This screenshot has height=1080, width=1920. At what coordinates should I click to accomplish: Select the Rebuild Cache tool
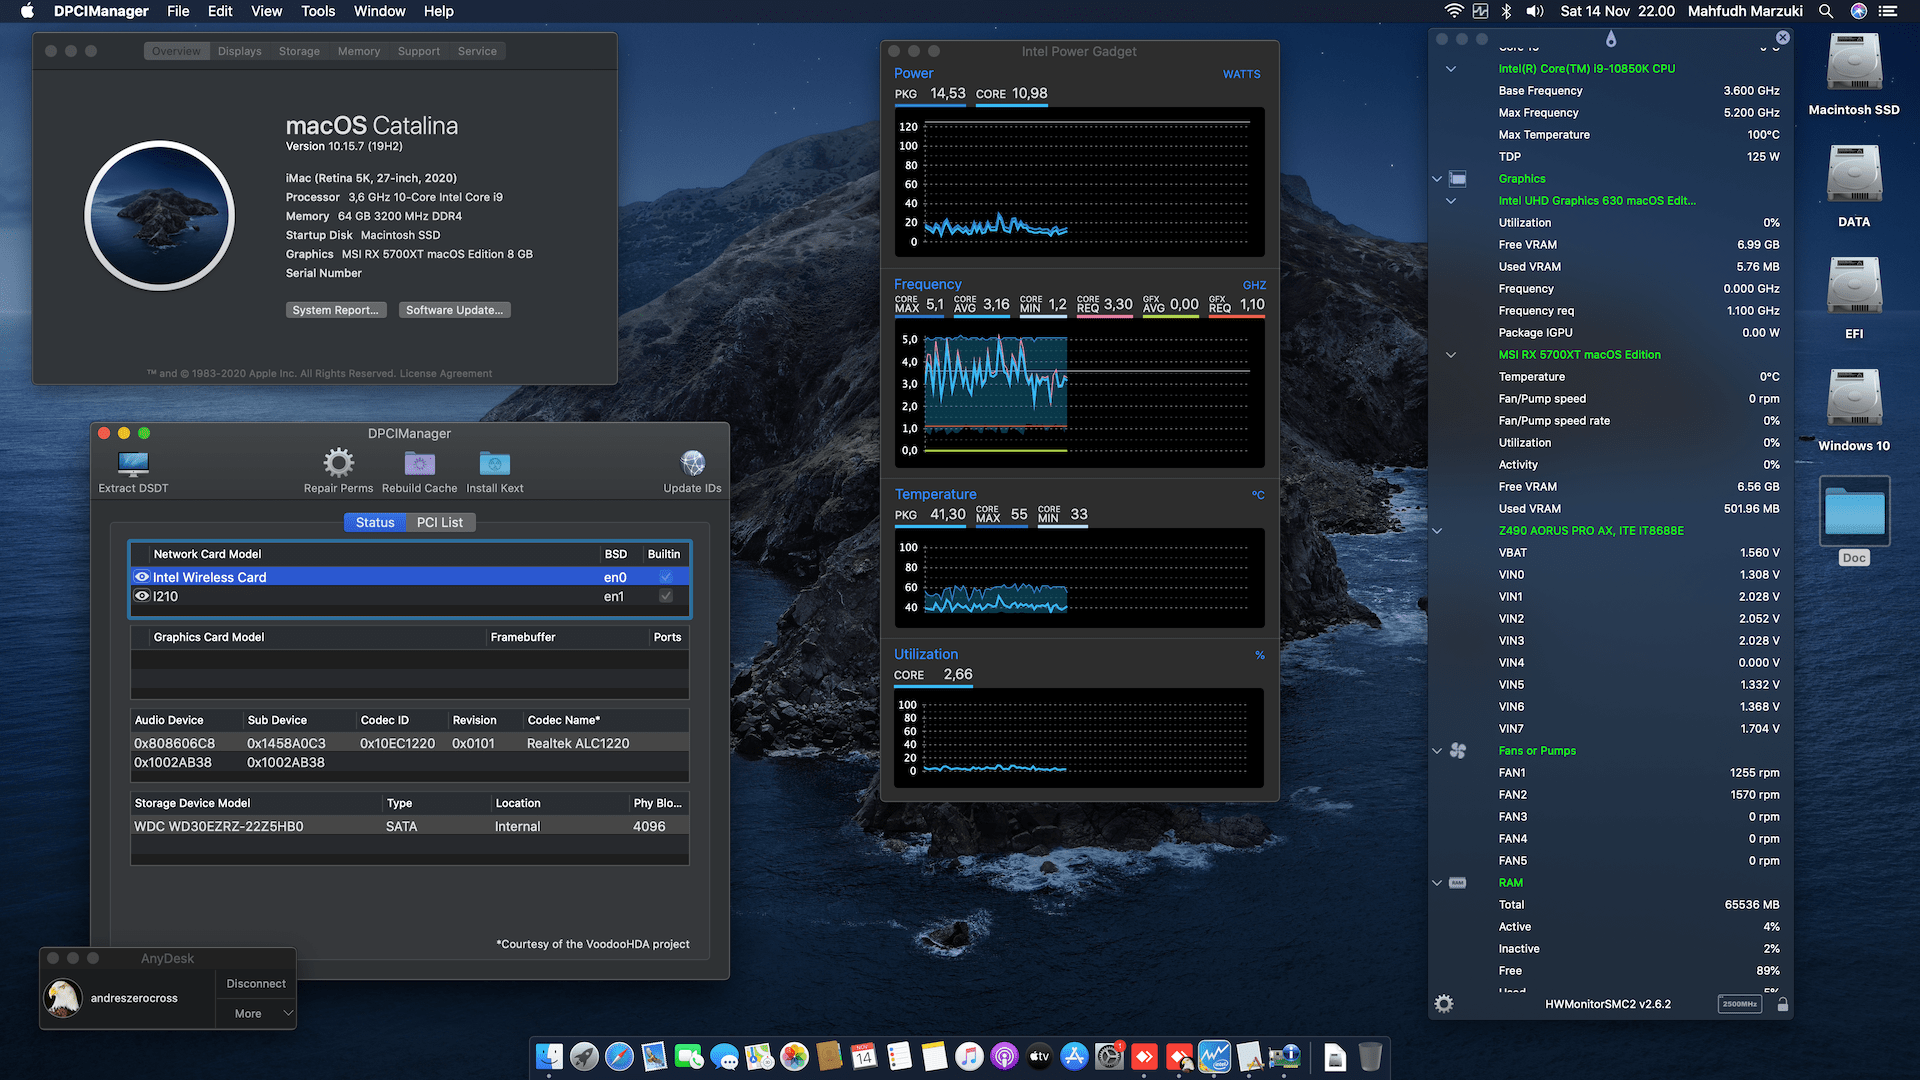419,462
